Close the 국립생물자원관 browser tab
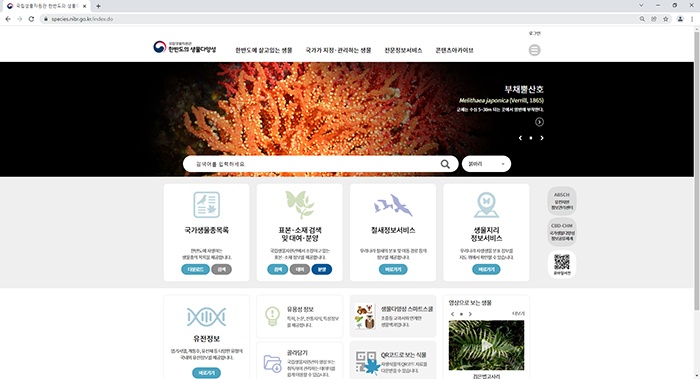Viewport: 700px width, 379px height. [84, 6]
